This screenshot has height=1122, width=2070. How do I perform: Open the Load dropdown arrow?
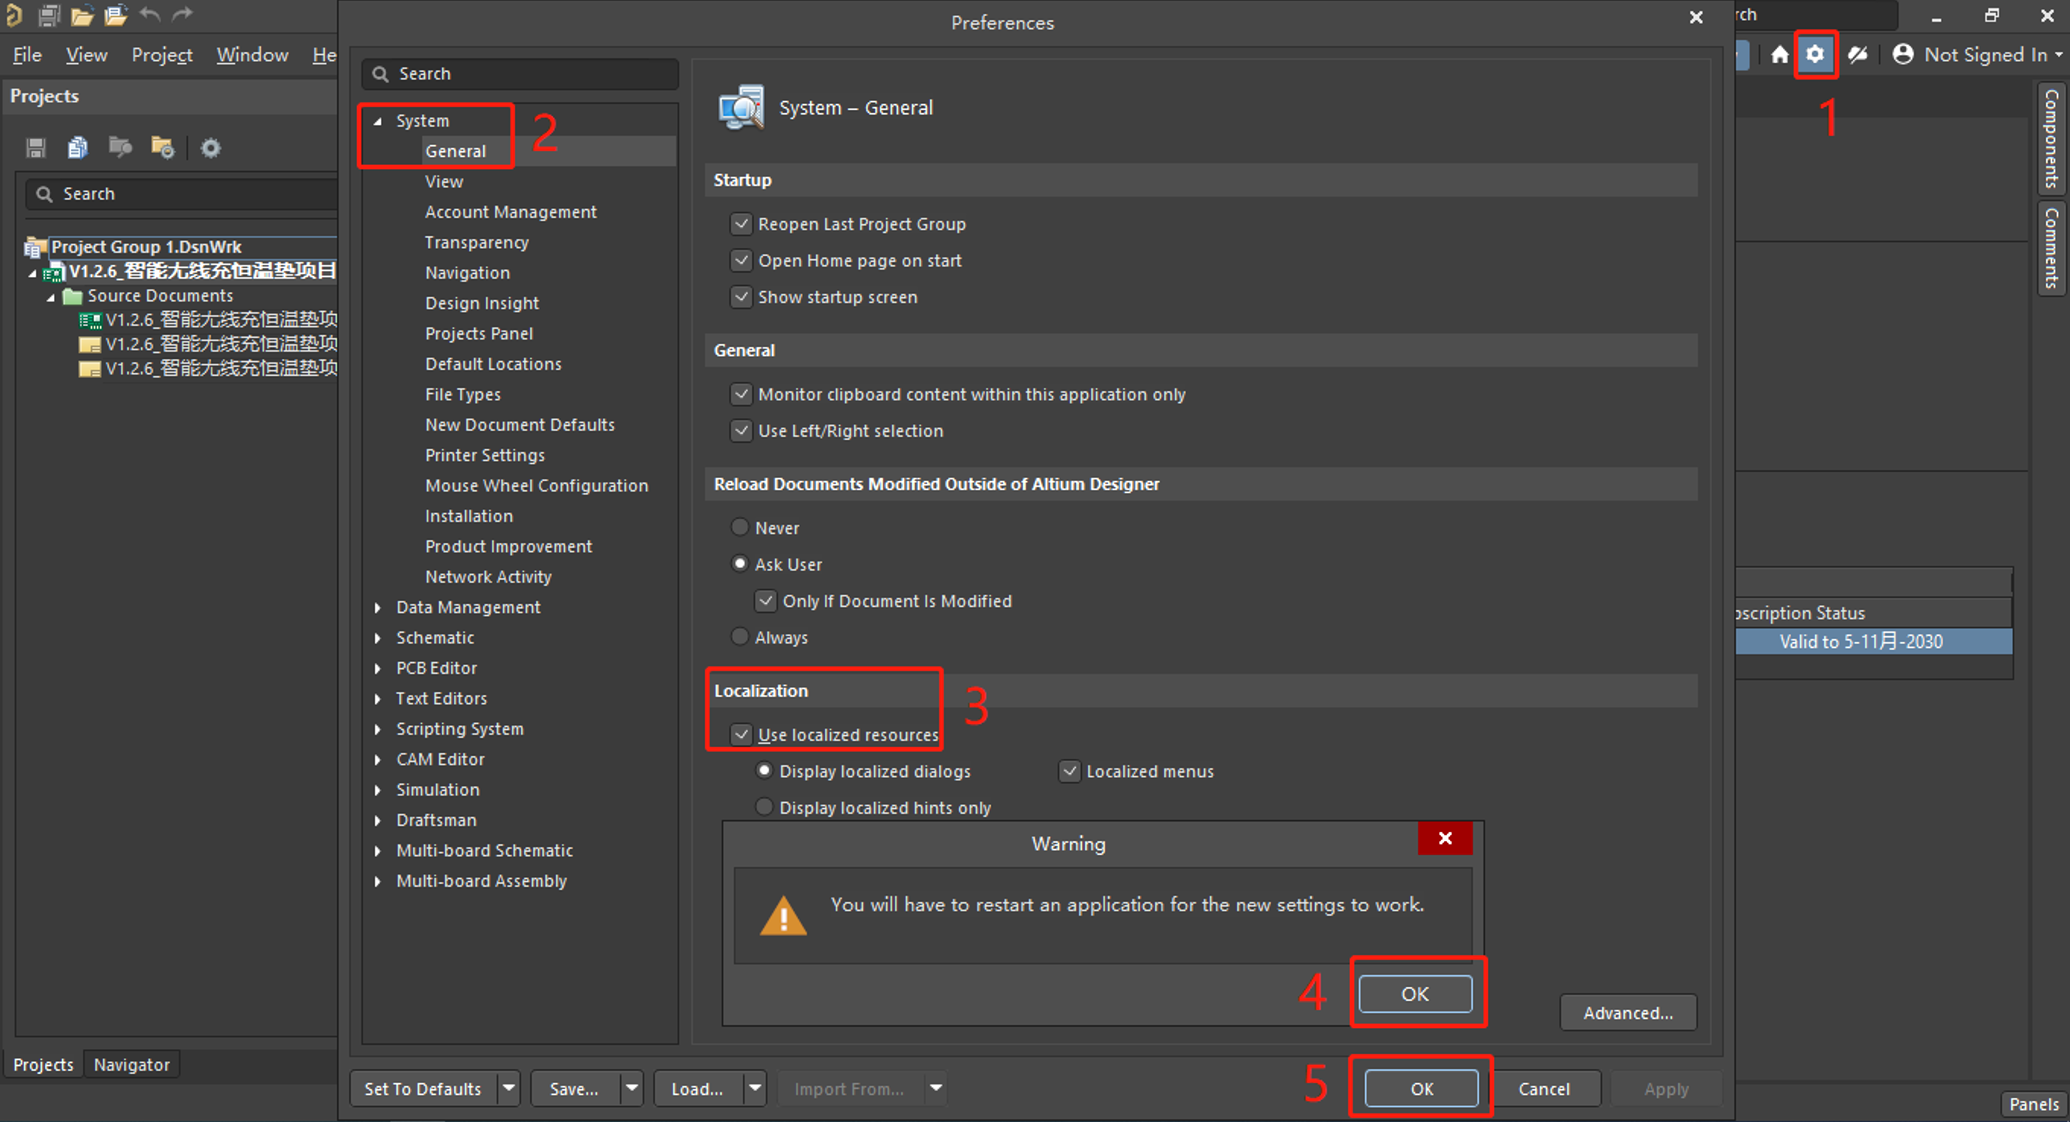[755, 1088]
